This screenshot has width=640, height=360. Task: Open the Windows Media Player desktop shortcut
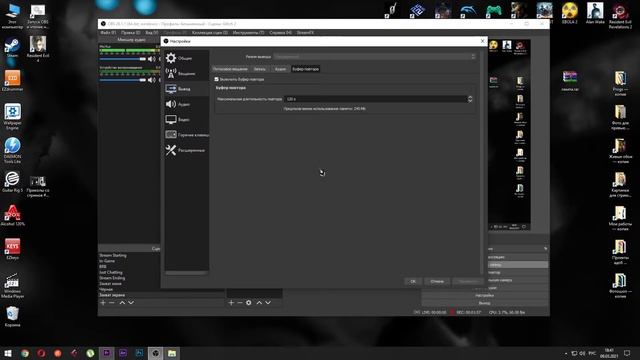12,285
